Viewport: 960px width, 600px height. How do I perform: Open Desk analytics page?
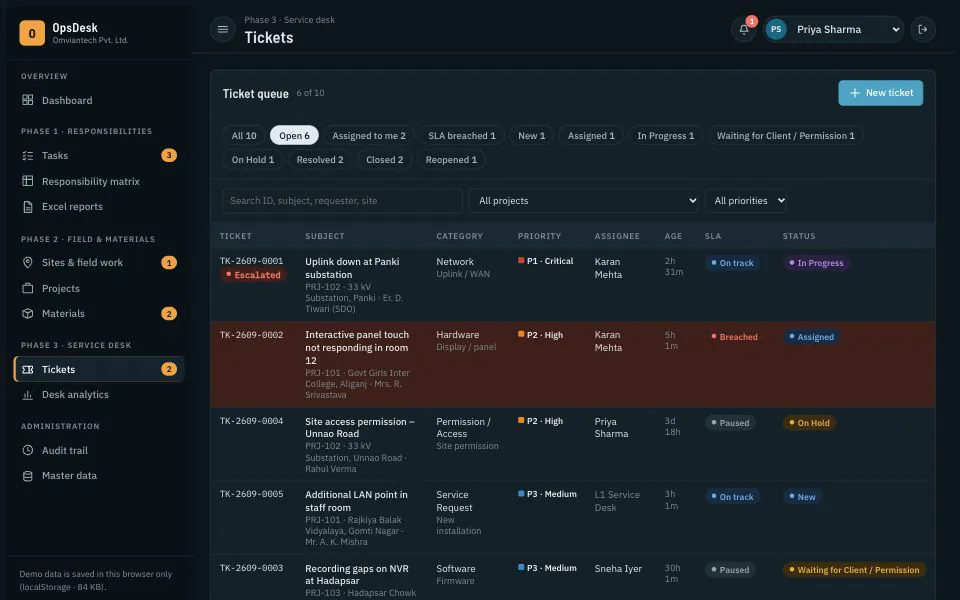[x=99, y=395]
